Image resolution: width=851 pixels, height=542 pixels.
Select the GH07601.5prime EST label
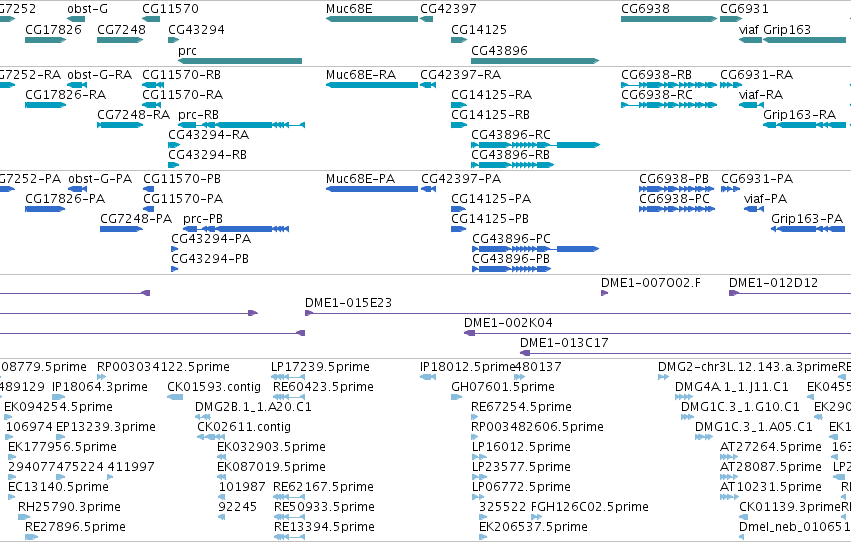(503, 387)
